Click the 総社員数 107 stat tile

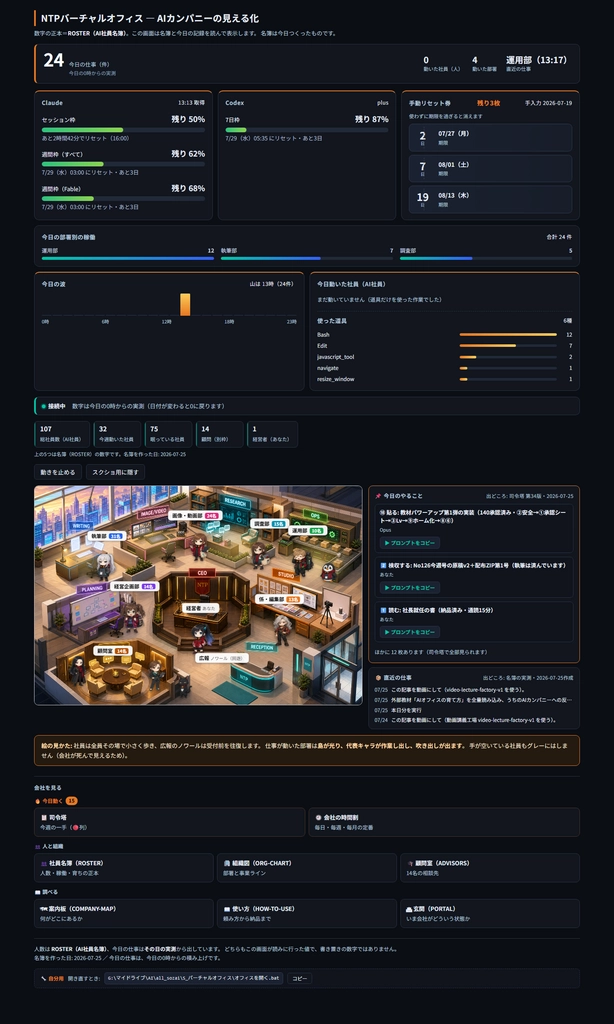62,434
